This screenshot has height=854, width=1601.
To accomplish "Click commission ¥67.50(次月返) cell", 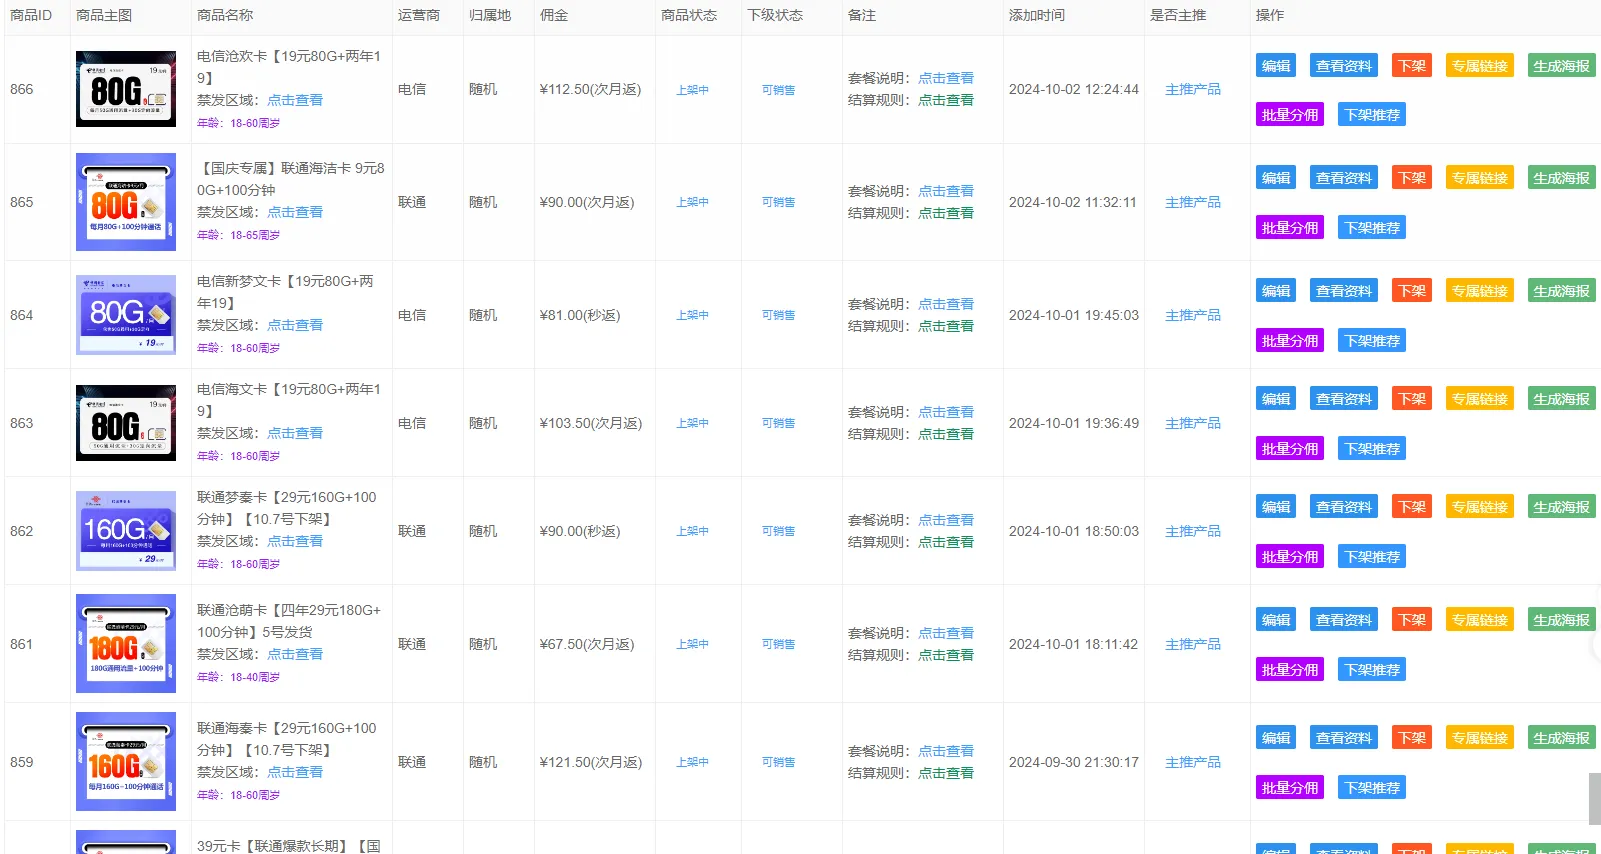I will [x=587, y=644].
